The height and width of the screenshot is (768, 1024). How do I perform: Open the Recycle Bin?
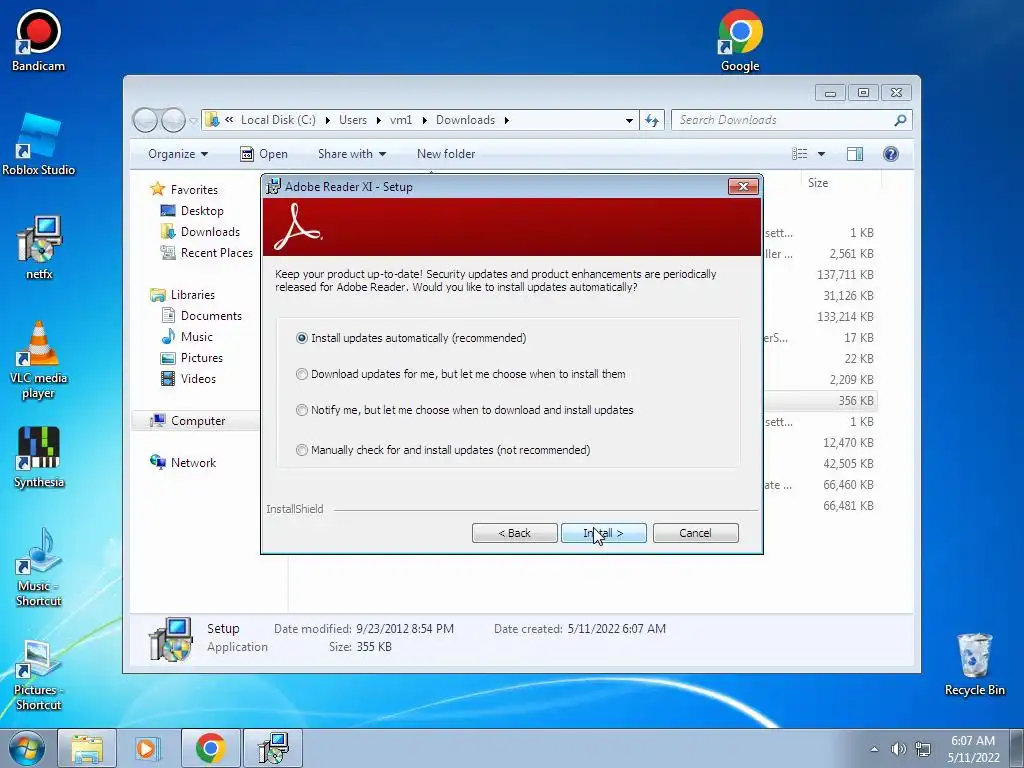[x=974, y=664]
